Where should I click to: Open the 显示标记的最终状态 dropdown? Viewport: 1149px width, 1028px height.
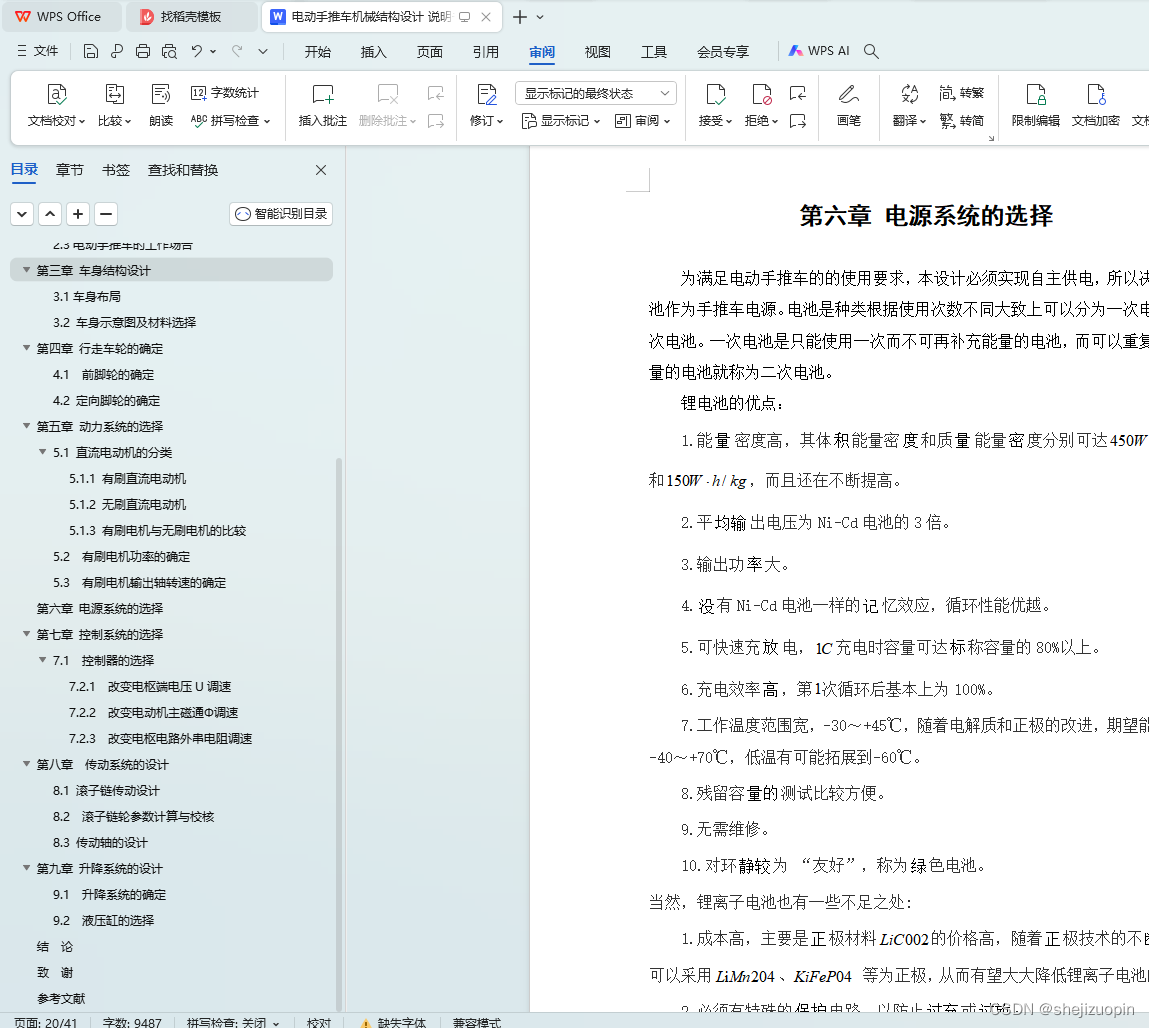pyautogui.click(x=596, y=93)
